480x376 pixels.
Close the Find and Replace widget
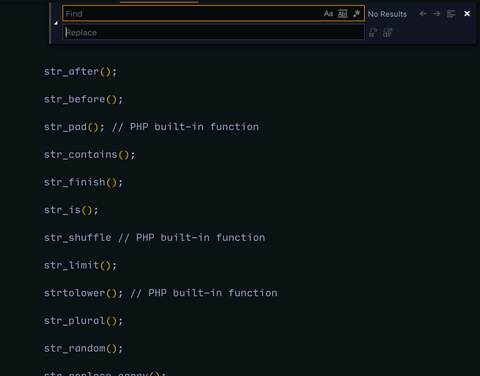(x=467, y=14)
